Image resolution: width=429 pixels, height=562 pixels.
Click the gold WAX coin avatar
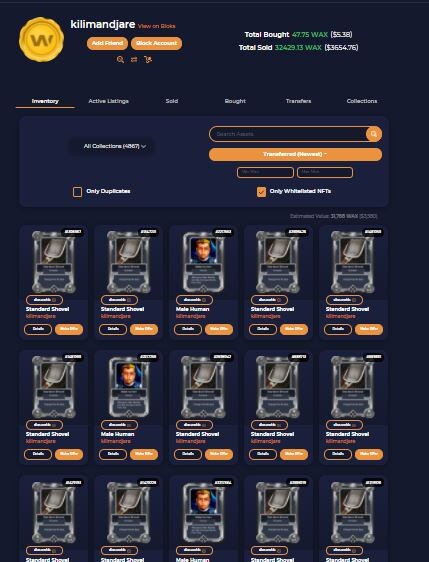[x=42, y=39]
